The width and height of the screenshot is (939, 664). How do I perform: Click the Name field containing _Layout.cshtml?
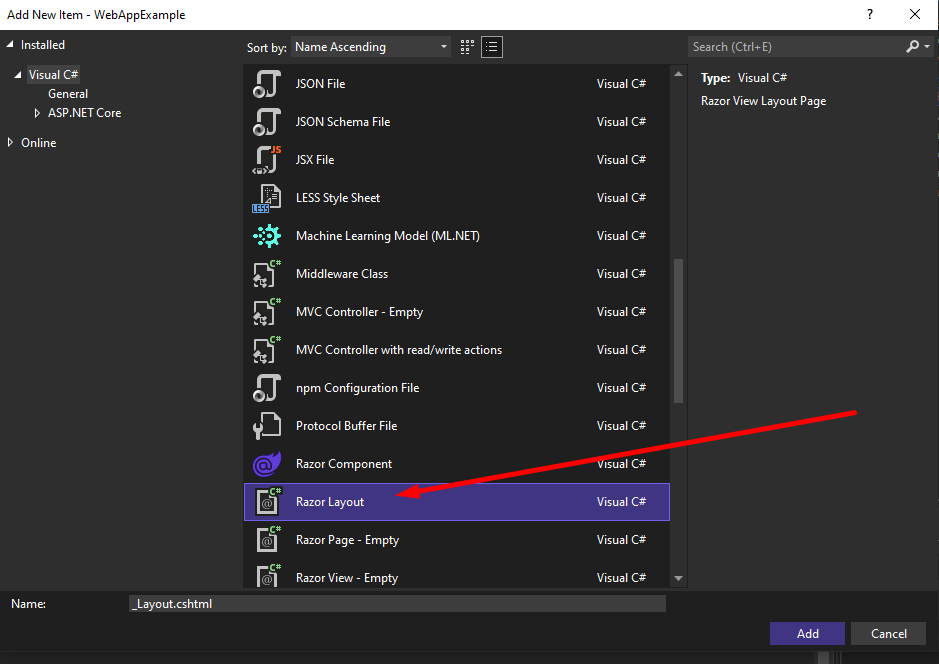click(397, 604)
